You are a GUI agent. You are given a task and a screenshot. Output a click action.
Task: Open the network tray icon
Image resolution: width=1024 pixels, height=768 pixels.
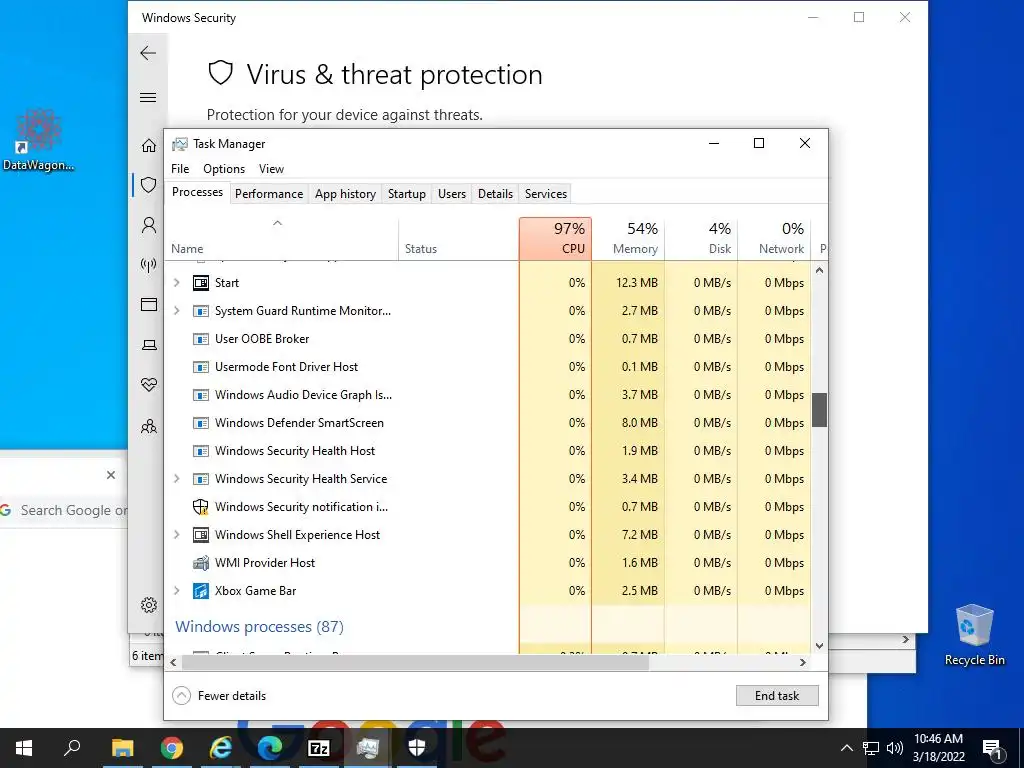click(x=871, y=748)
